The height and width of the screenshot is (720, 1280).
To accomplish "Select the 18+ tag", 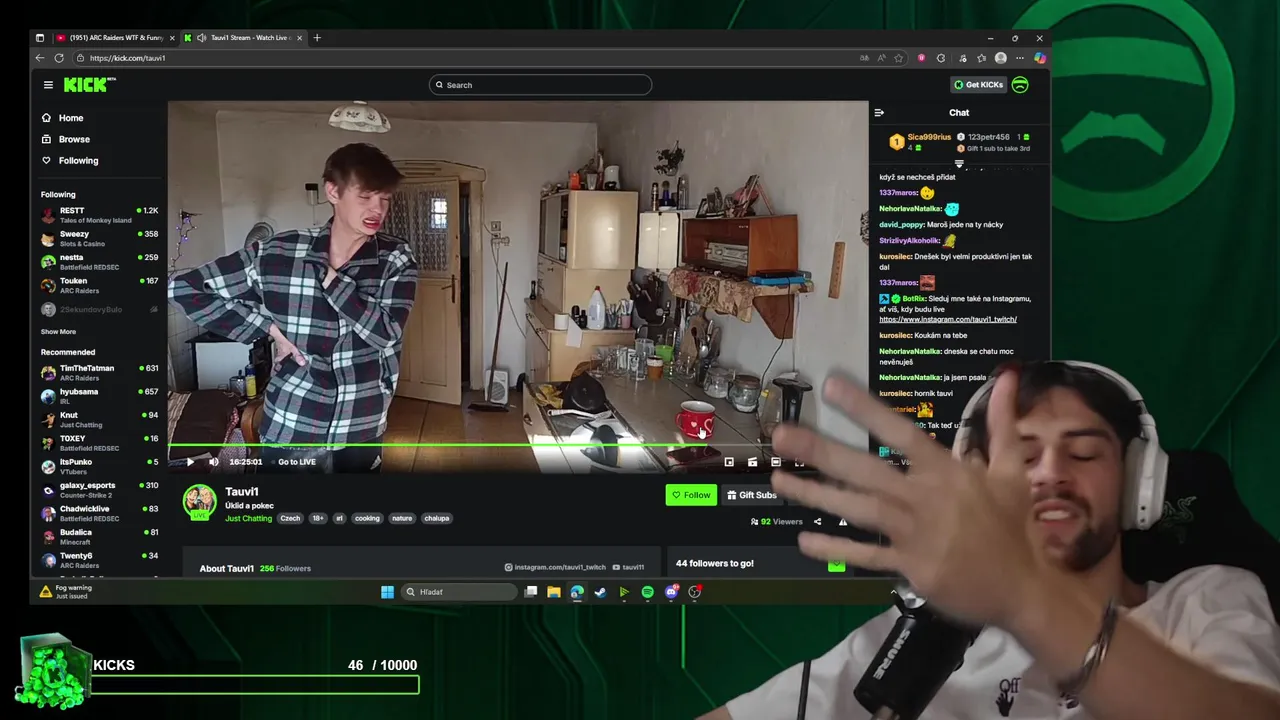I will [x=318, y=518].
